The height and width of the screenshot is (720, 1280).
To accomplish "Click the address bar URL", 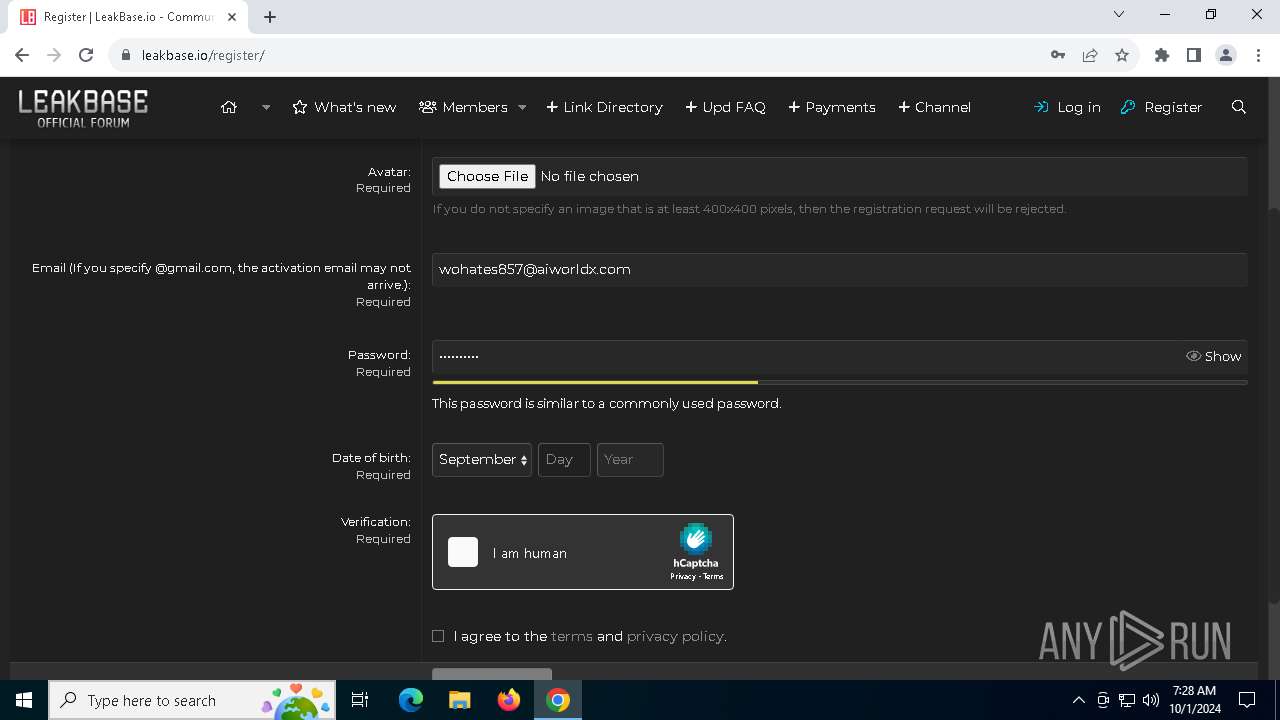I will click(x=203, y=55).
